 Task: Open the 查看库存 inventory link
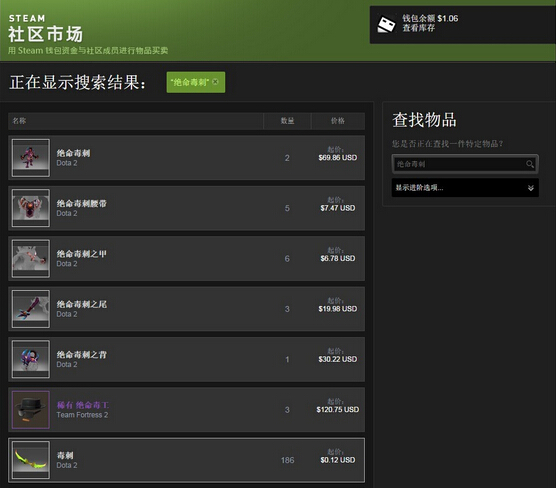[x=418, y=28]
